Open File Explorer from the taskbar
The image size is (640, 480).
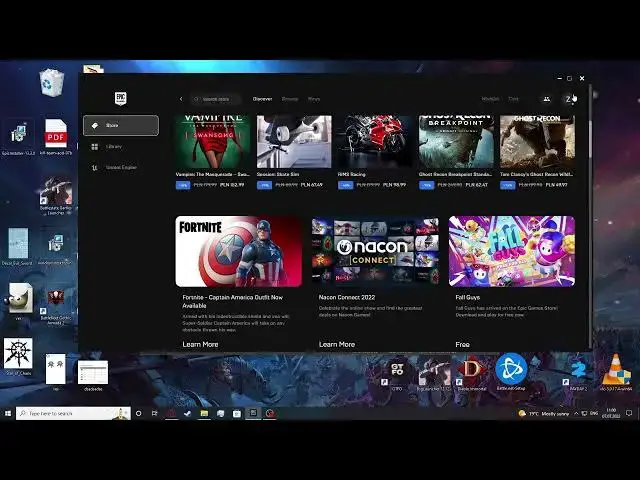[204, 413]
